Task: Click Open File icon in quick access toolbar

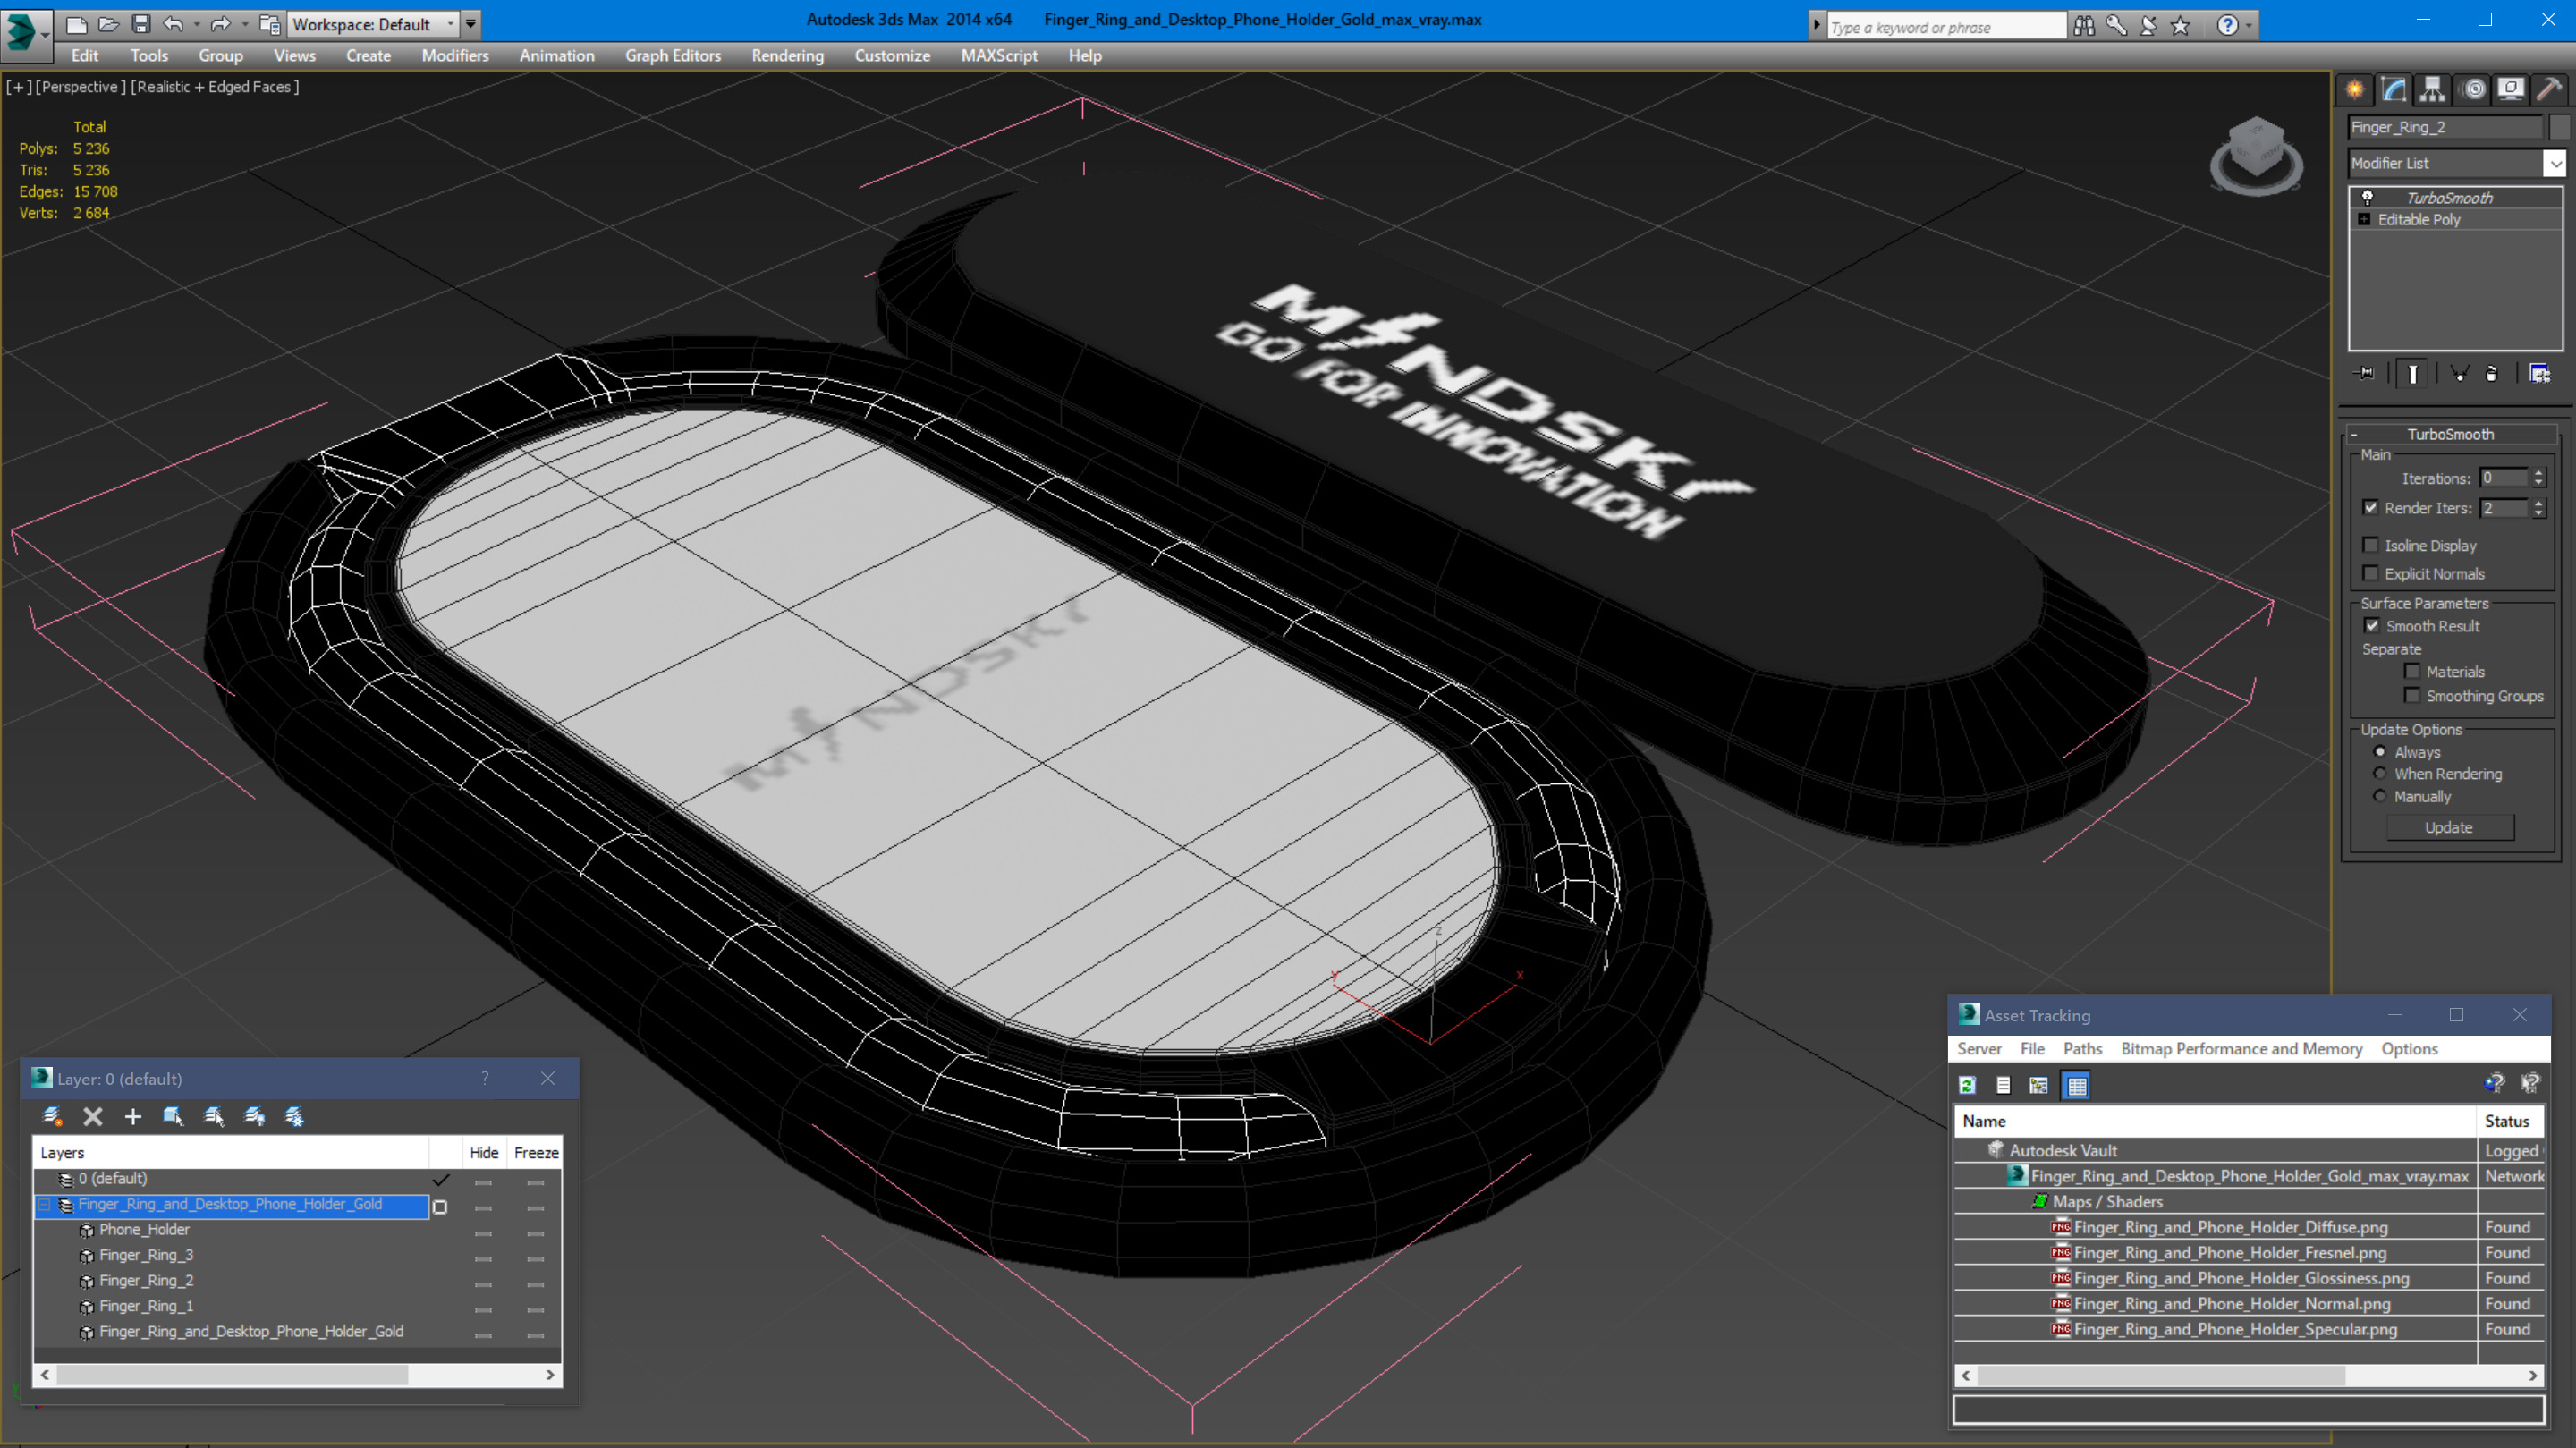Action: 108,24
